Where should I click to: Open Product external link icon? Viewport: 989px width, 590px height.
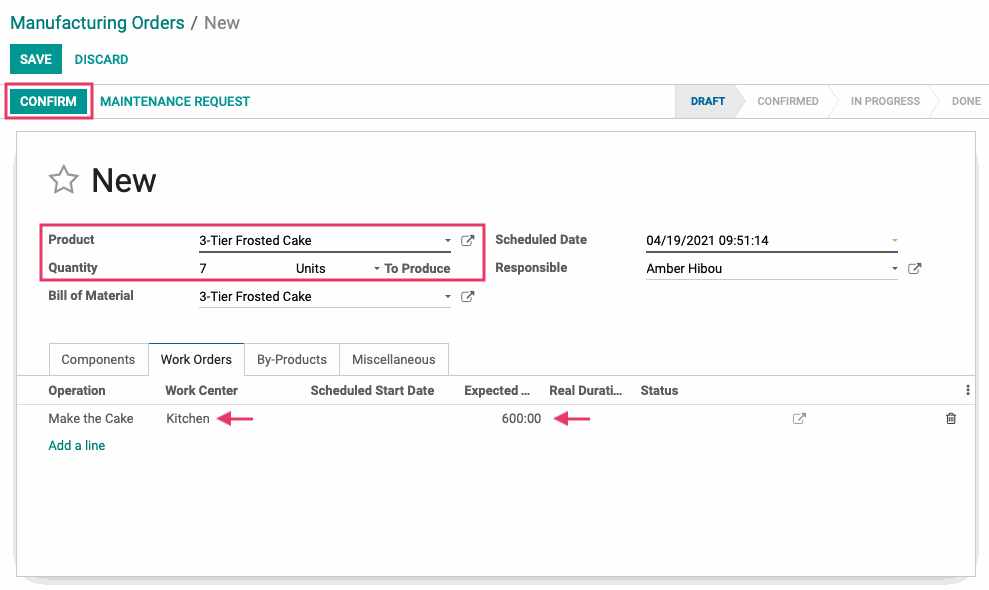point(467,240)
